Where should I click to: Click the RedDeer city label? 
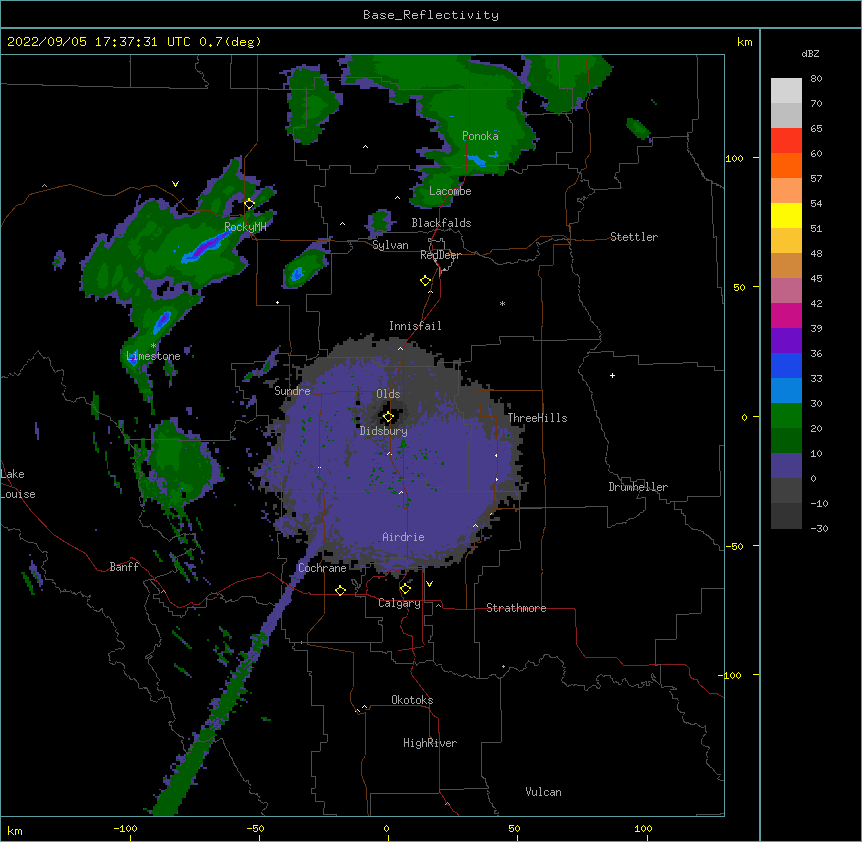point(440,255)
